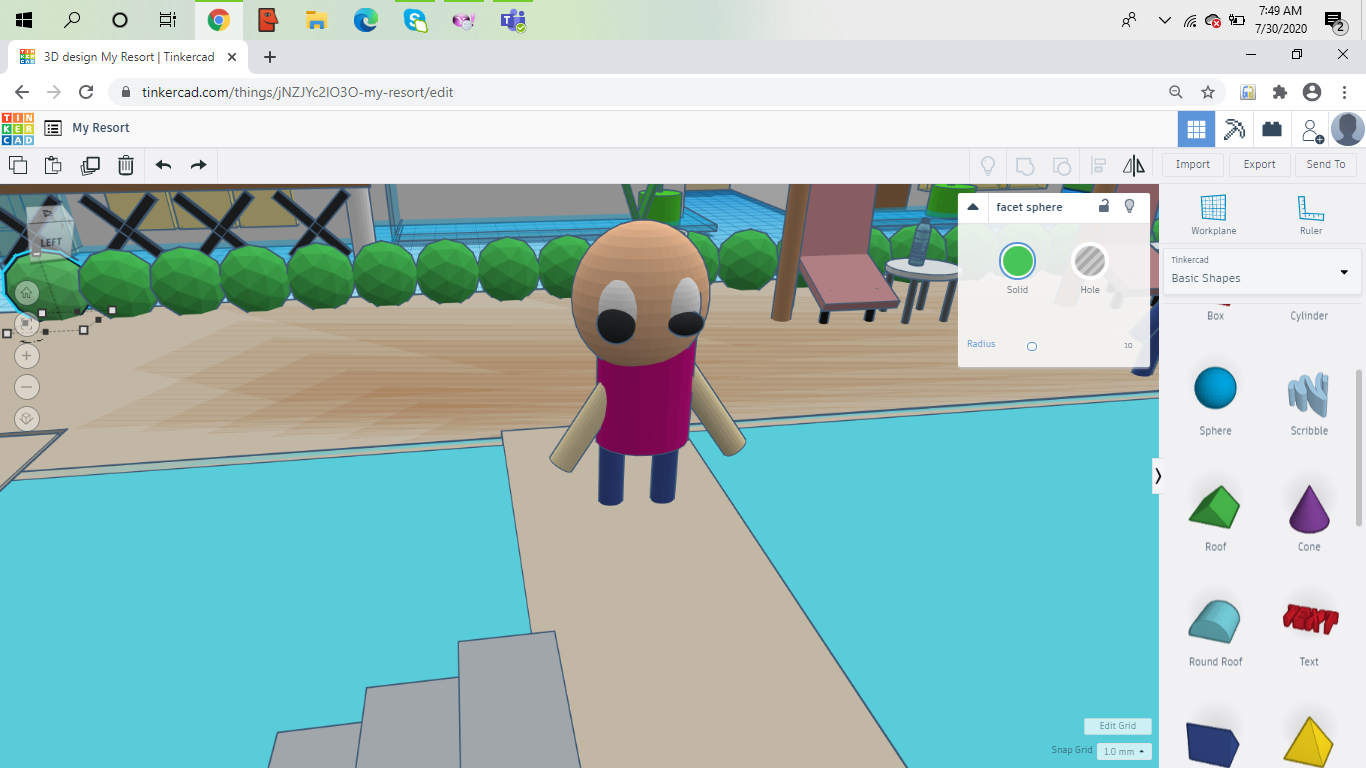Show hidden system tray icons
This screenshot has width=1366, height=768.
click(x=1164, y=20)
